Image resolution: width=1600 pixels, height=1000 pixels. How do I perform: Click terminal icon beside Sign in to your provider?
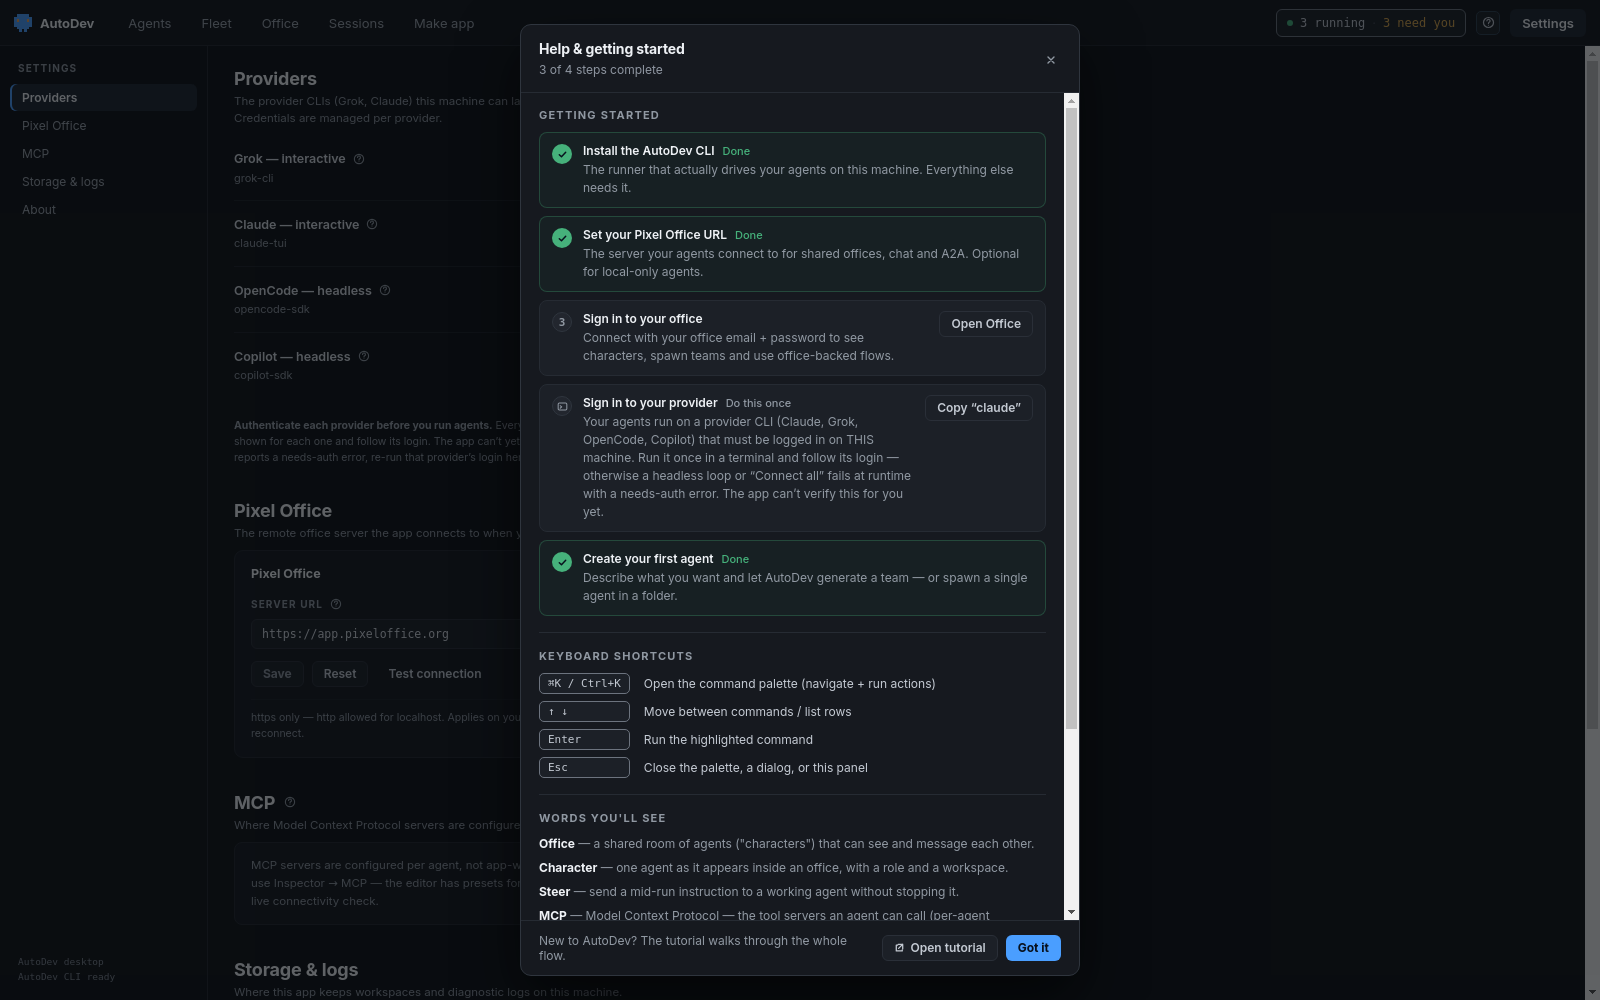click(562, 406)
